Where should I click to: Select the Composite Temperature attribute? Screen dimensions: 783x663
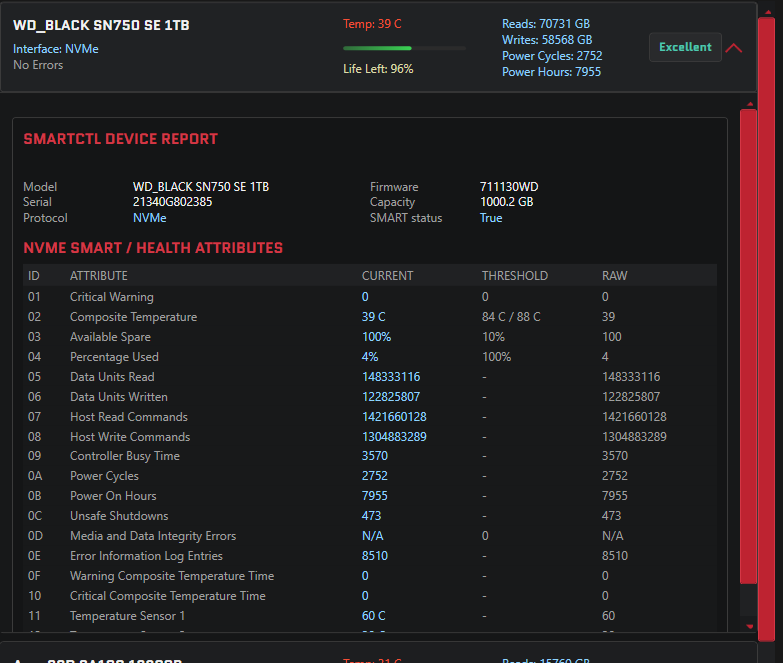(x=133, y=317)
